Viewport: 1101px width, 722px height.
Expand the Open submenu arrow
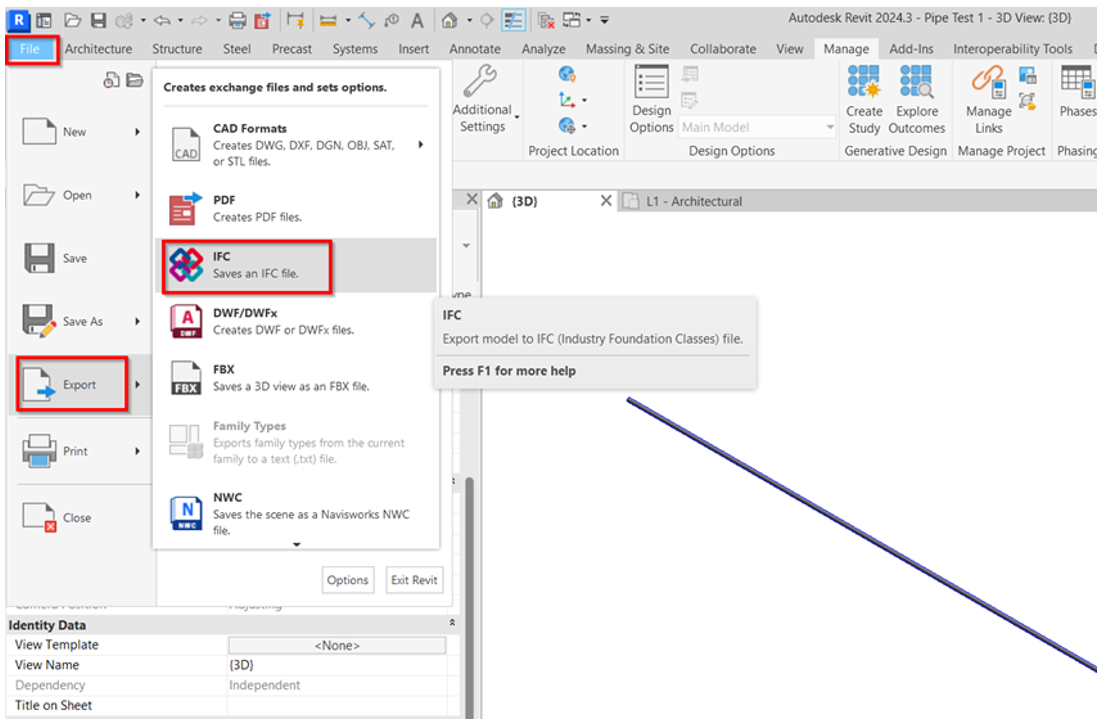tap(138, 195)
